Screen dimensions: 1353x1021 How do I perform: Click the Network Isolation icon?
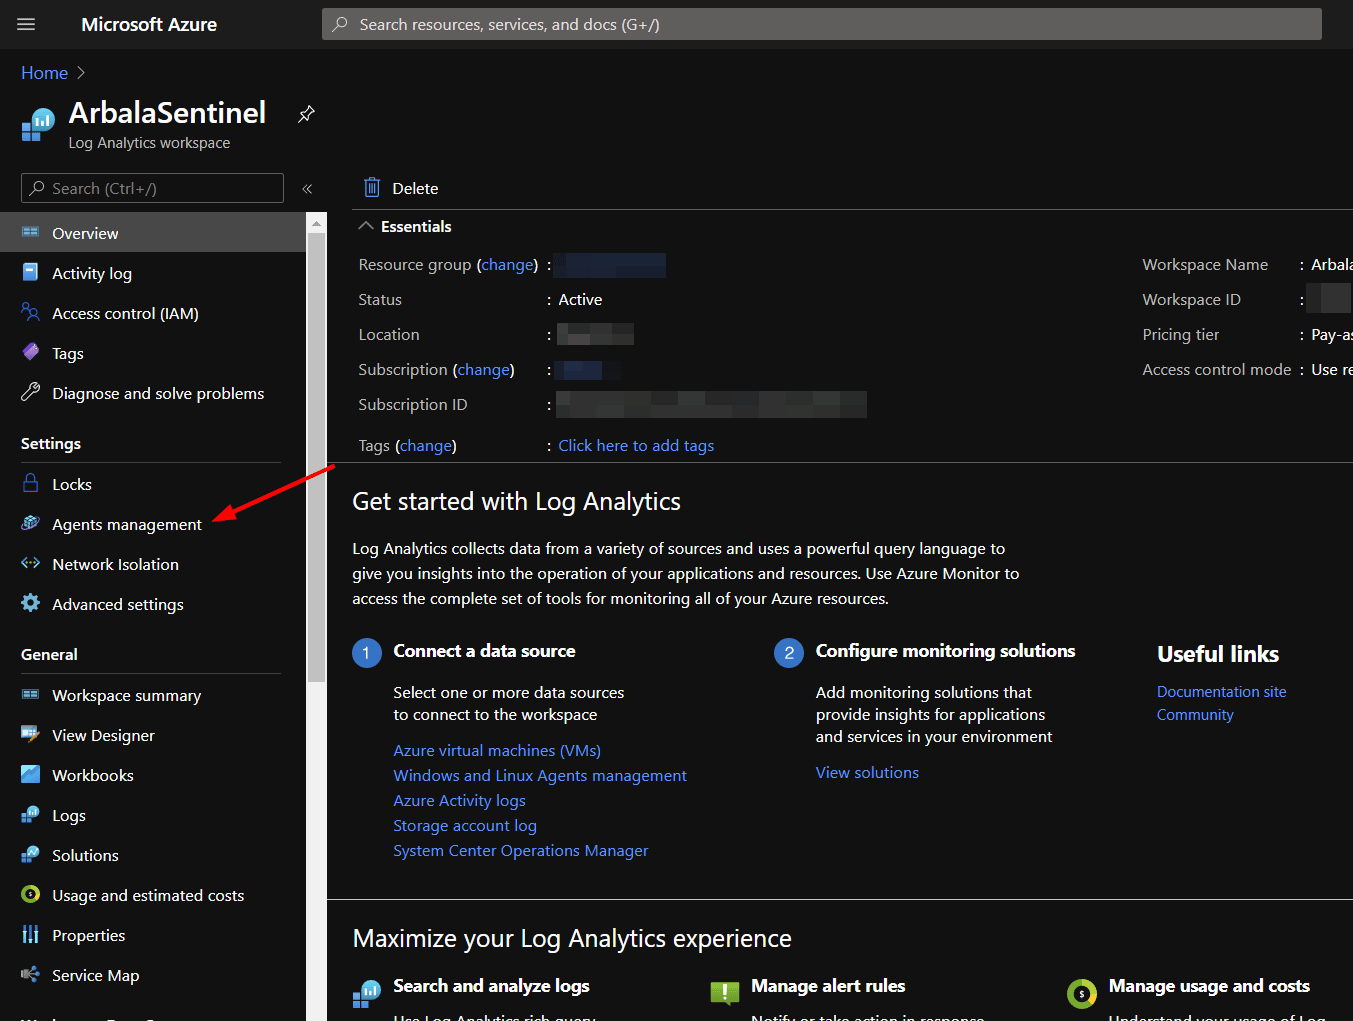pyautogui.click(x=31, y=563)
